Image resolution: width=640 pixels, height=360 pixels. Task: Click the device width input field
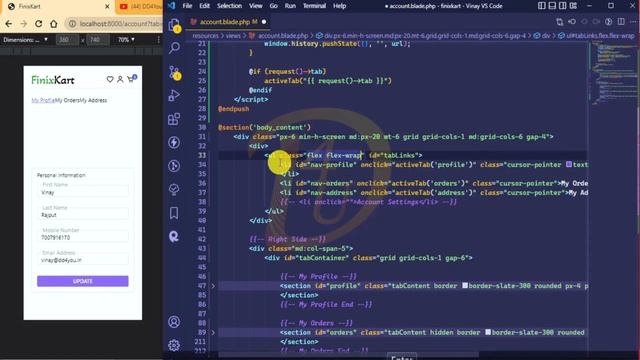pyautogui.click(x=67, y=40)
